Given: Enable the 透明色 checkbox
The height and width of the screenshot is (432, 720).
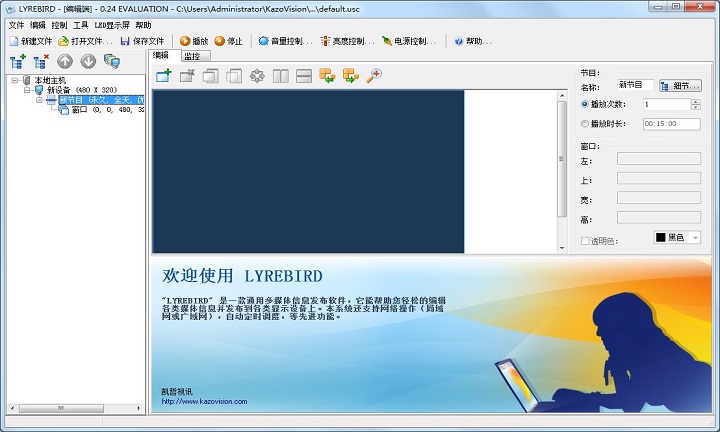Looking at the screenshot, I should (x=585, y=241).
